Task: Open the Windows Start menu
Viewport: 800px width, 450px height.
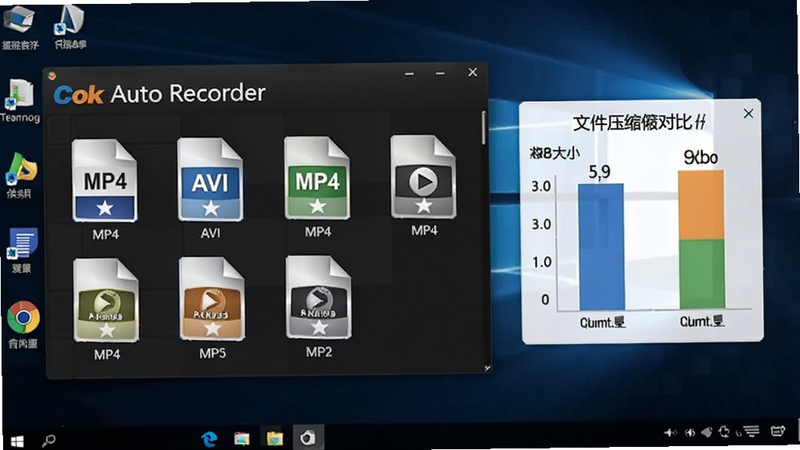Action: [17, 441]
